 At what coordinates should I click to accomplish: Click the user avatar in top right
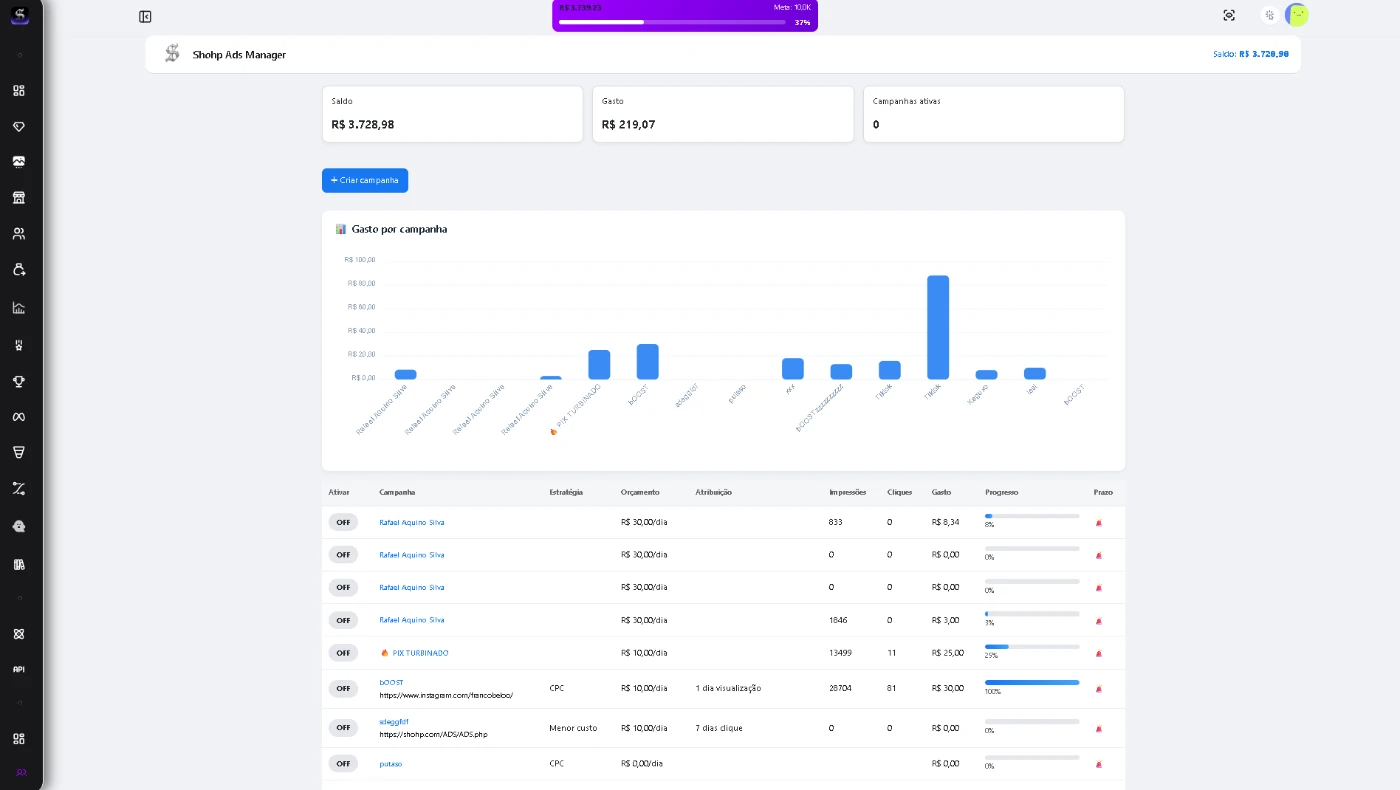point(1296,15)
